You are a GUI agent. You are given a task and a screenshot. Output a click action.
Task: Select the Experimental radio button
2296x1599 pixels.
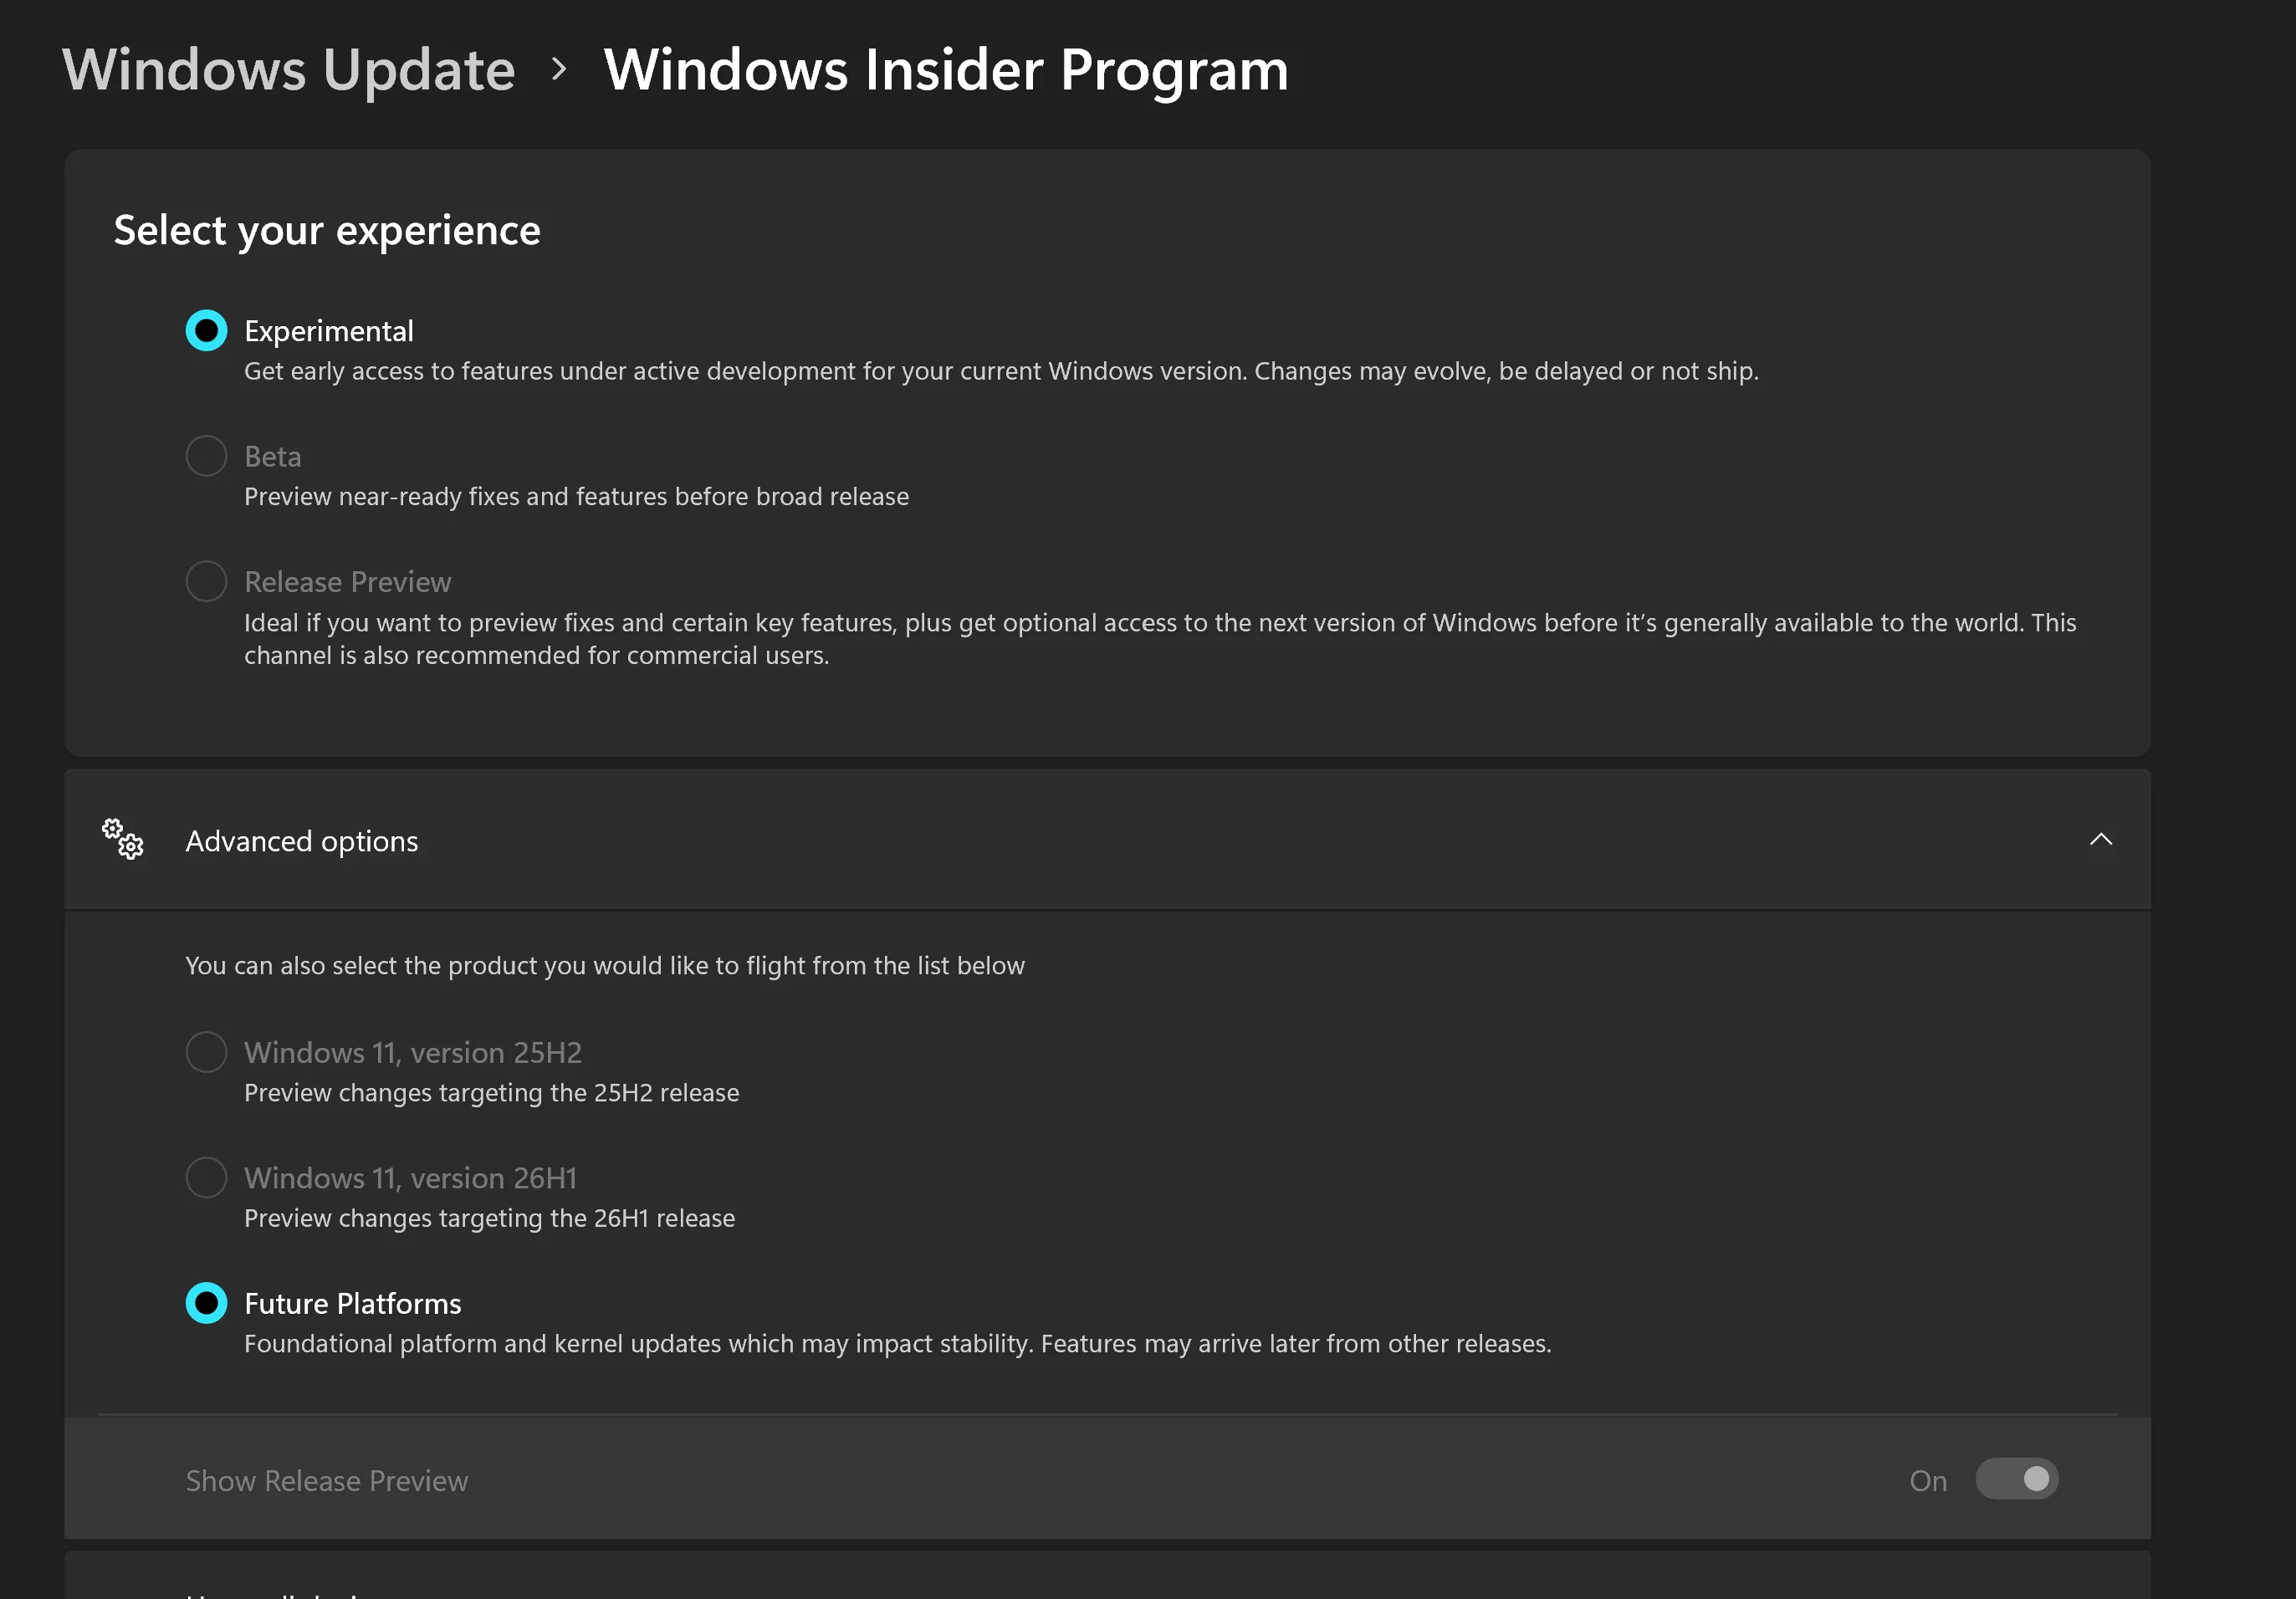[x=206, y=330]
